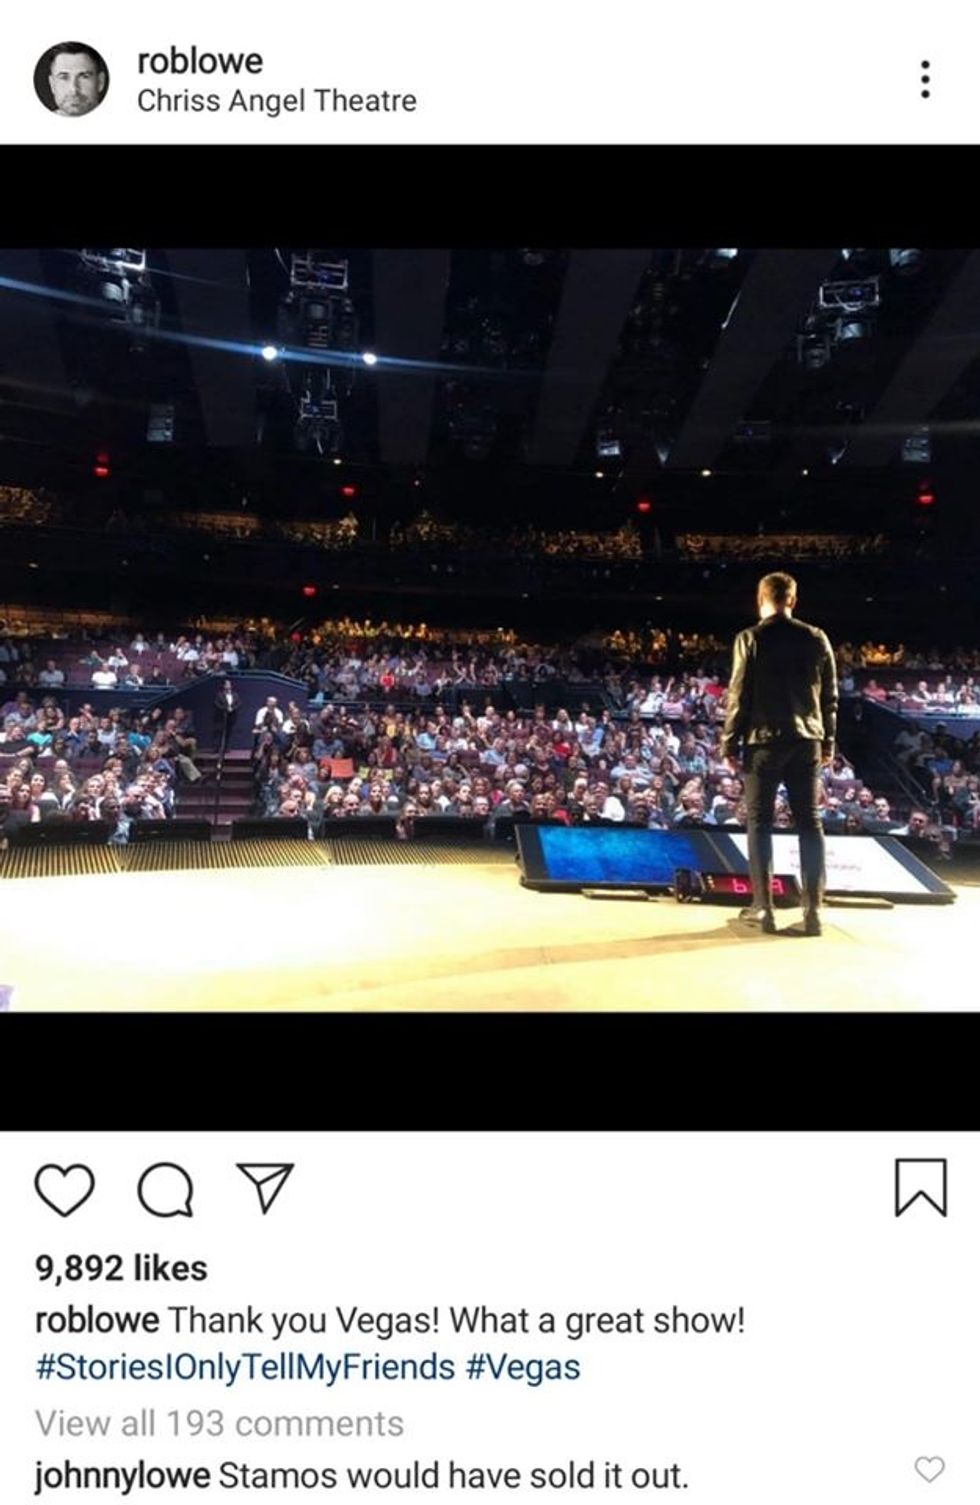Tap roblowe username in caption
The image size is (980, 1505).
click(x=97, y=1320)
